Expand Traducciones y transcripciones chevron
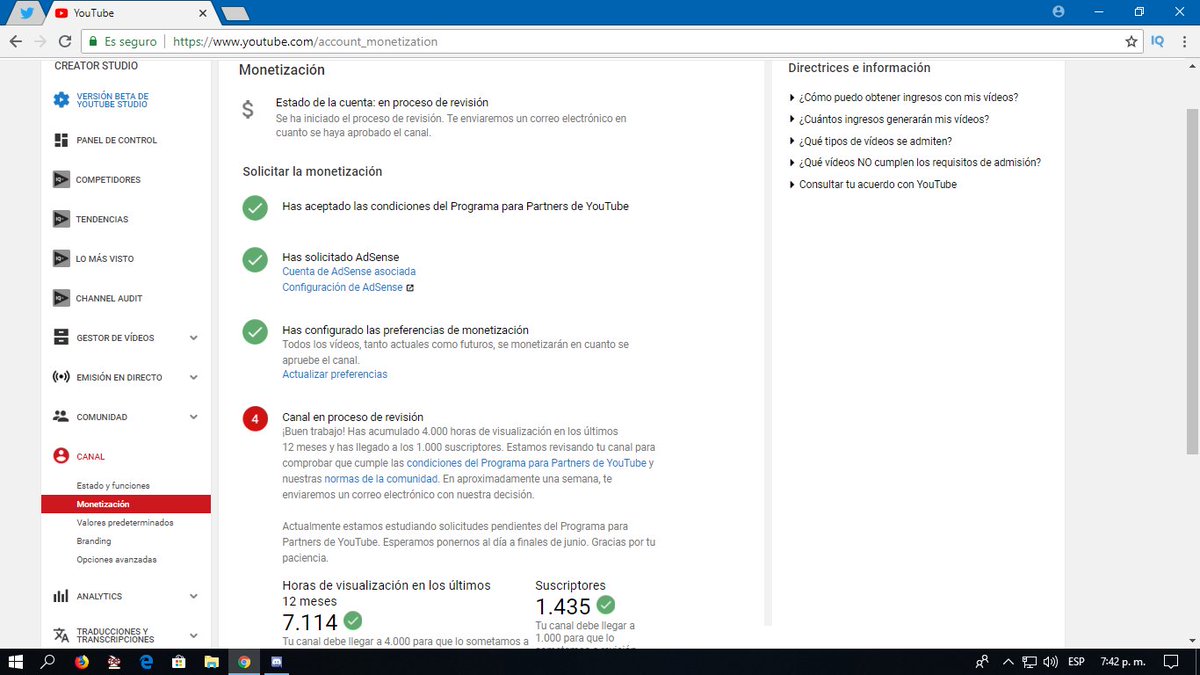This screenshot has height=675, width=1200. point(194,636)
